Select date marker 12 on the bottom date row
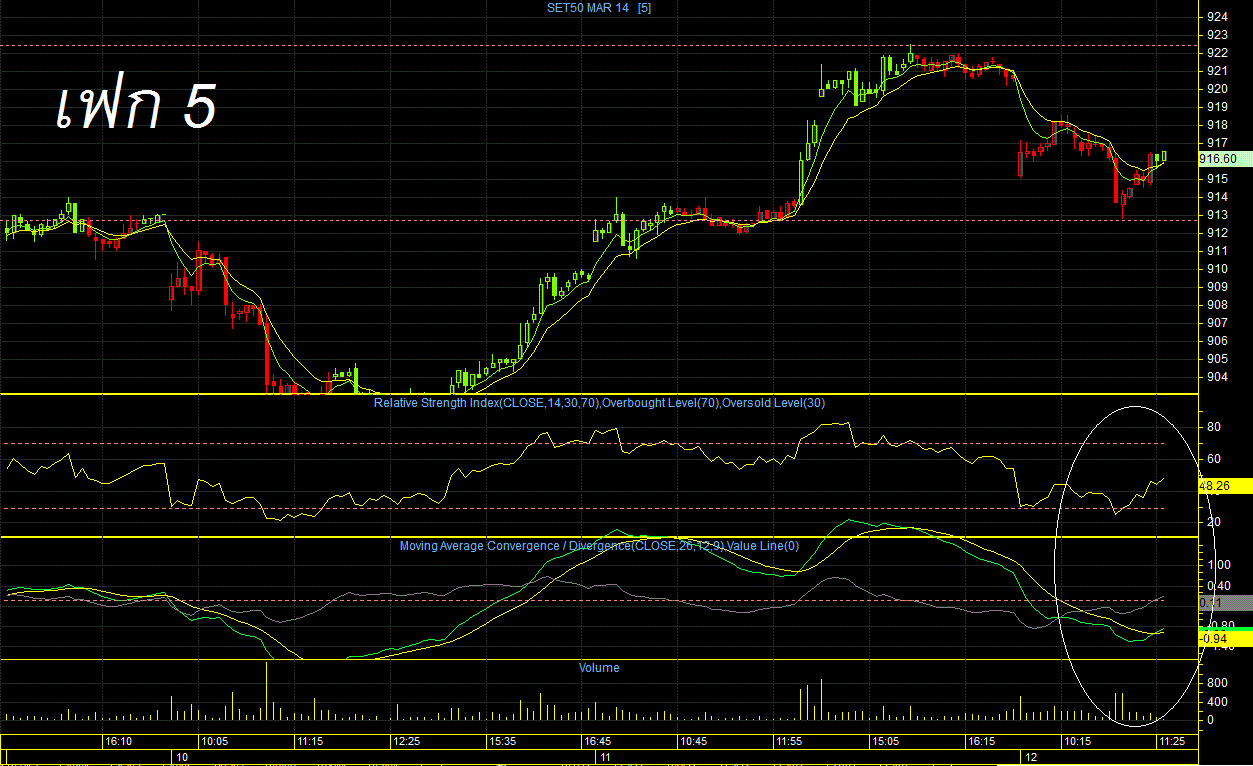 (x=1032, y=758)
